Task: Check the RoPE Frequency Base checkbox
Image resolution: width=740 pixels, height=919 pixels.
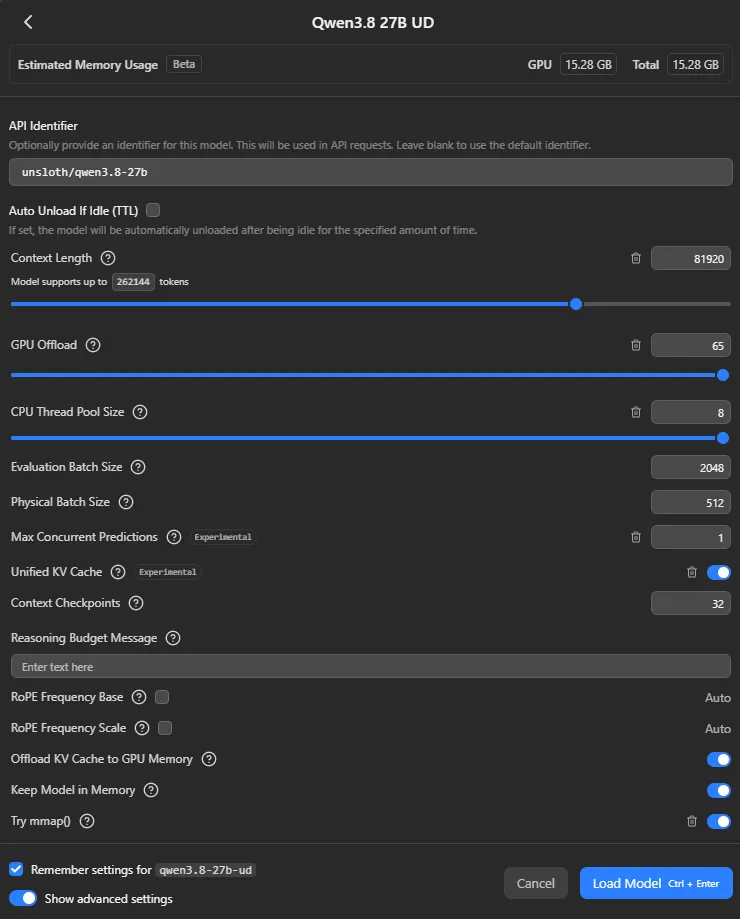Action: [162, 697]
